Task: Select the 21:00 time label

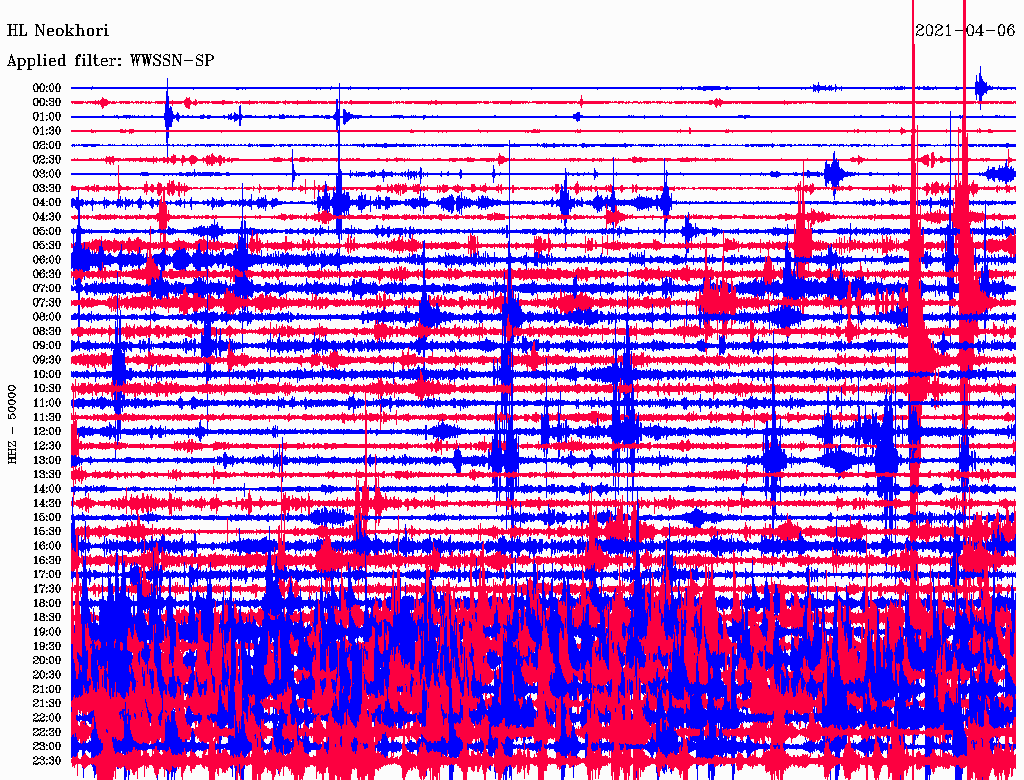Action: click(47, 689)
